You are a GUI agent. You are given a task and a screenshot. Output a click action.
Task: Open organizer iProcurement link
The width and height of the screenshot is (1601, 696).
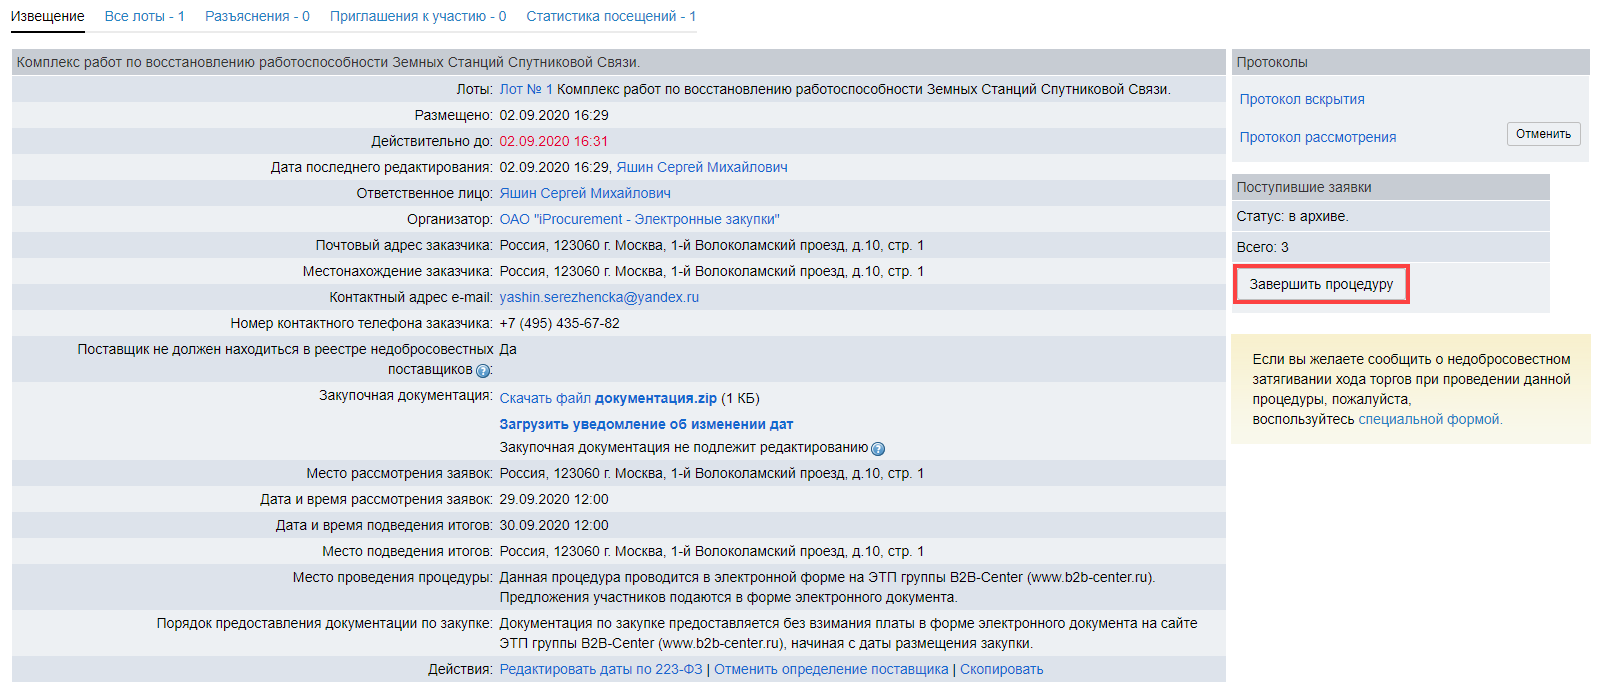coord(639,219)
